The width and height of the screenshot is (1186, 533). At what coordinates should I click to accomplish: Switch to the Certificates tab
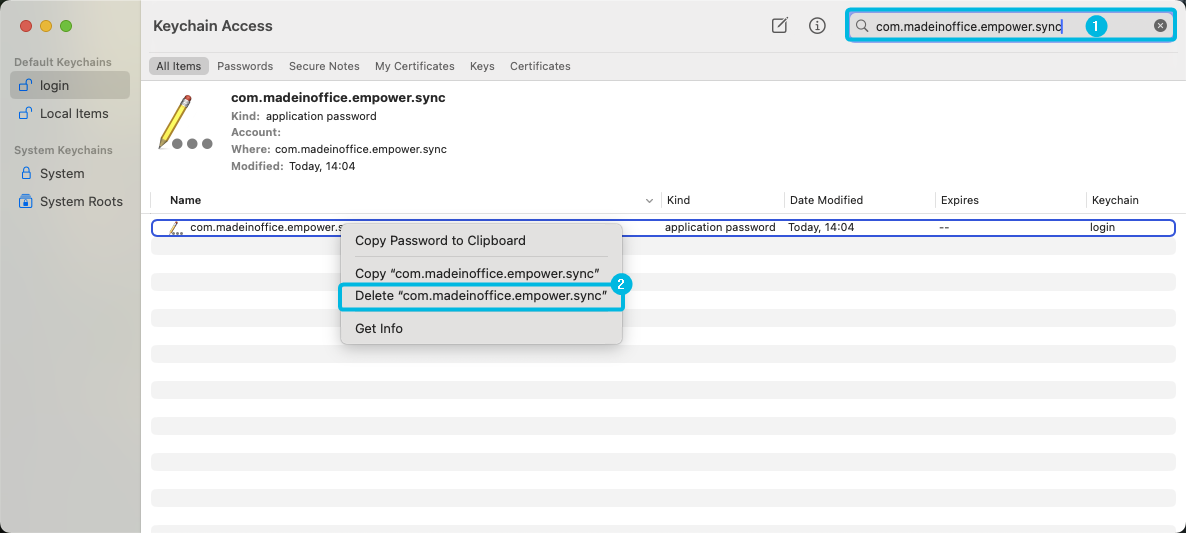[540, 66]
